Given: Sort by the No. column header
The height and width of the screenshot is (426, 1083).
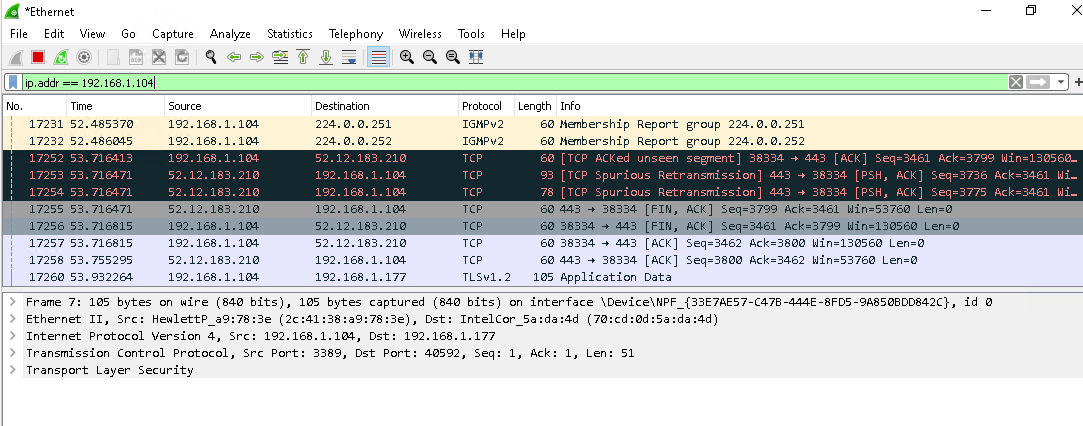Looking at the screenshot, I should coord(35,106).
